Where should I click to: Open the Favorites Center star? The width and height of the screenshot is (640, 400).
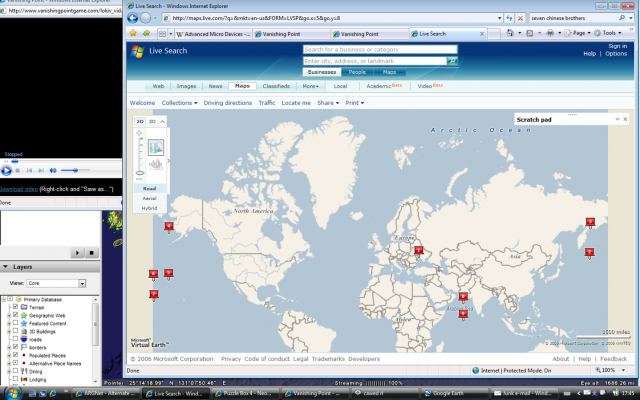coord(133,33)
